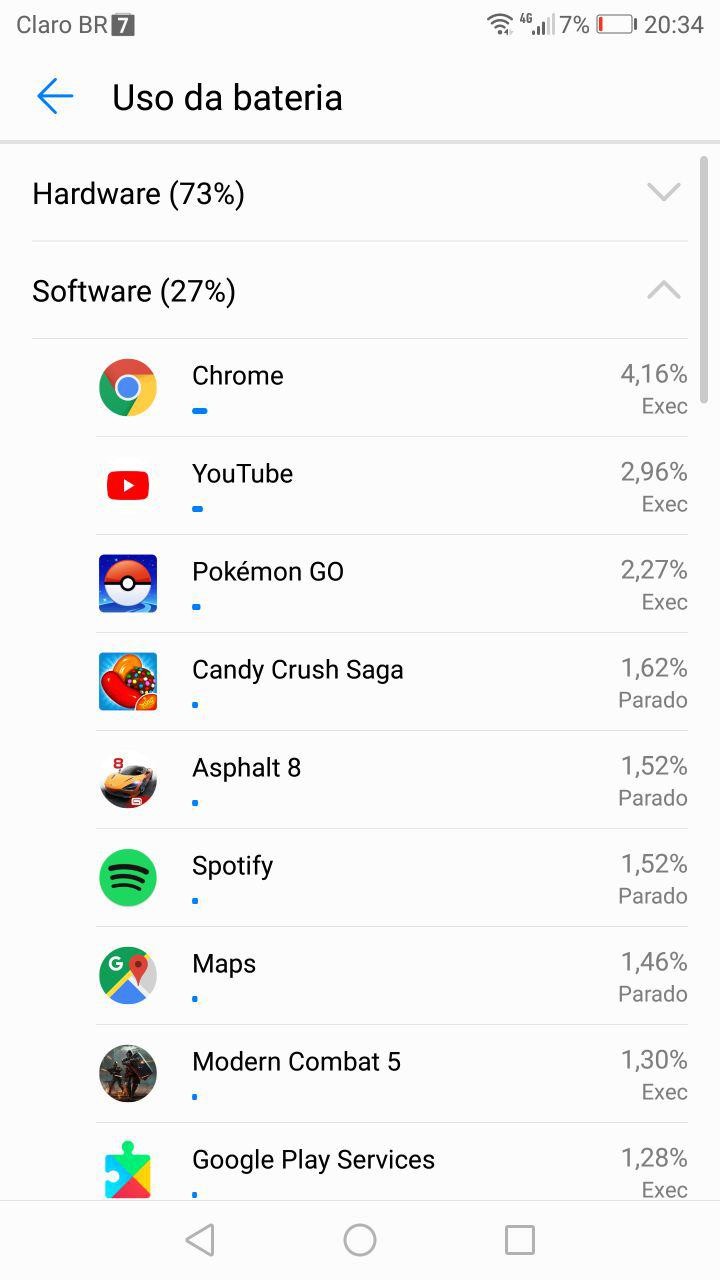
Task: Select the Pokémon GO icon
Action: (x=128, y=583)
